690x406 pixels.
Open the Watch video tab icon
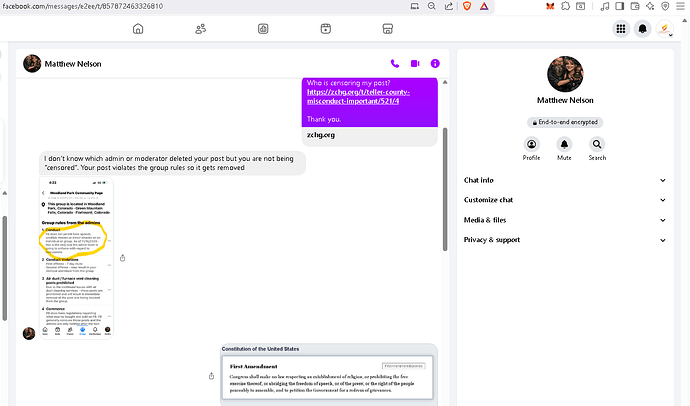263,29
